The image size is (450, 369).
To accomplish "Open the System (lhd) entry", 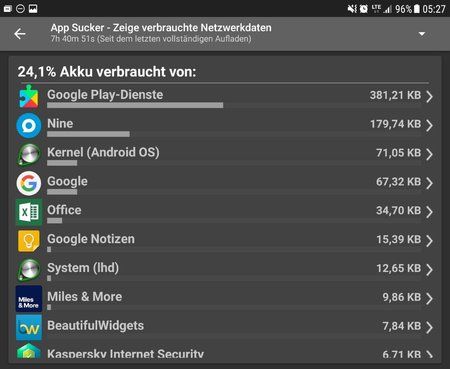I will click(x=225, y=270).
